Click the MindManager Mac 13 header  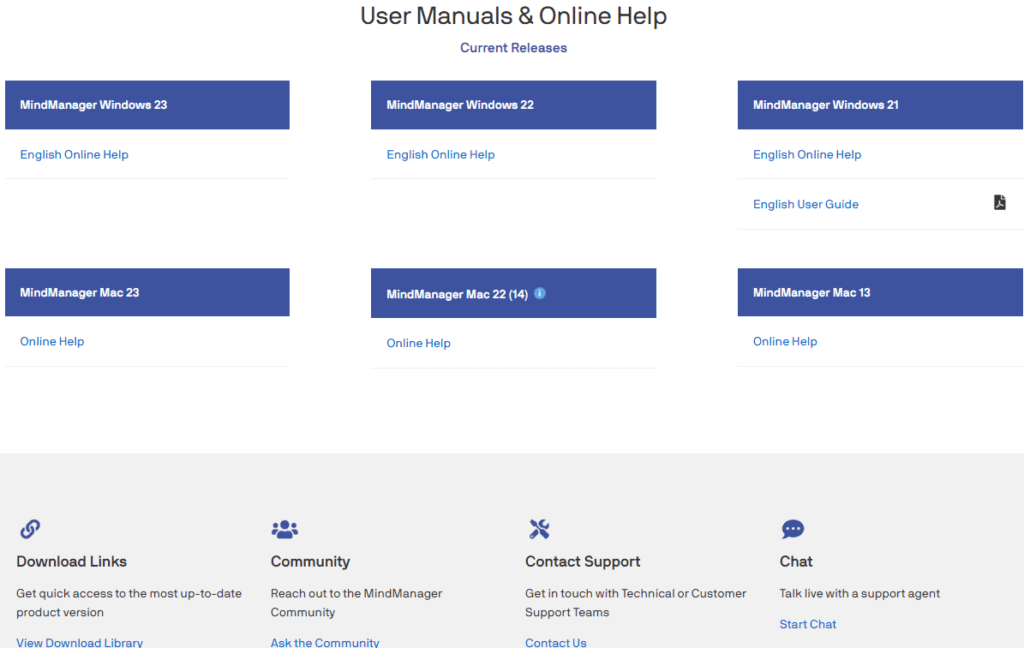click(x=880, y=293)
